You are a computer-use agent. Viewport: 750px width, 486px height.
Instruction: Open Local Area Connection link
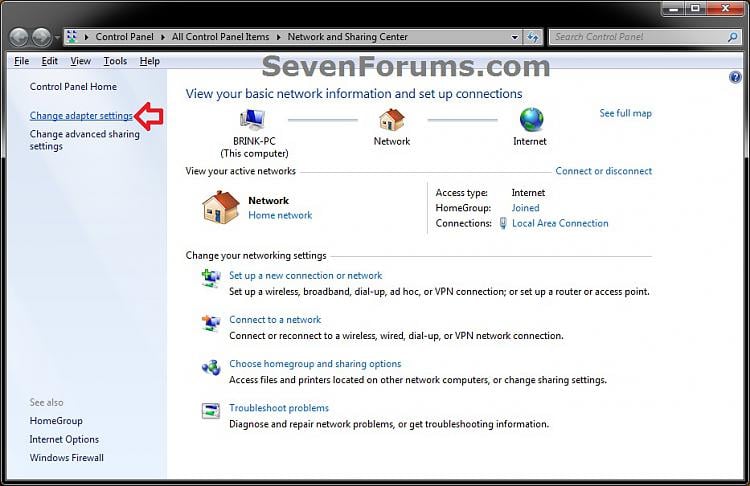[x=560, y=223]
